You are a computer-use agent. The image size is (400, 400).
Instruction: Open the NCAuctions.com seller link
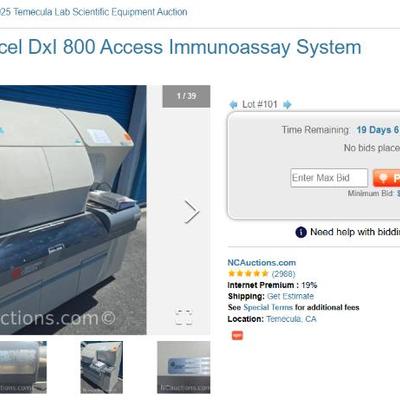pyautogui.click(x=262, y=263)
